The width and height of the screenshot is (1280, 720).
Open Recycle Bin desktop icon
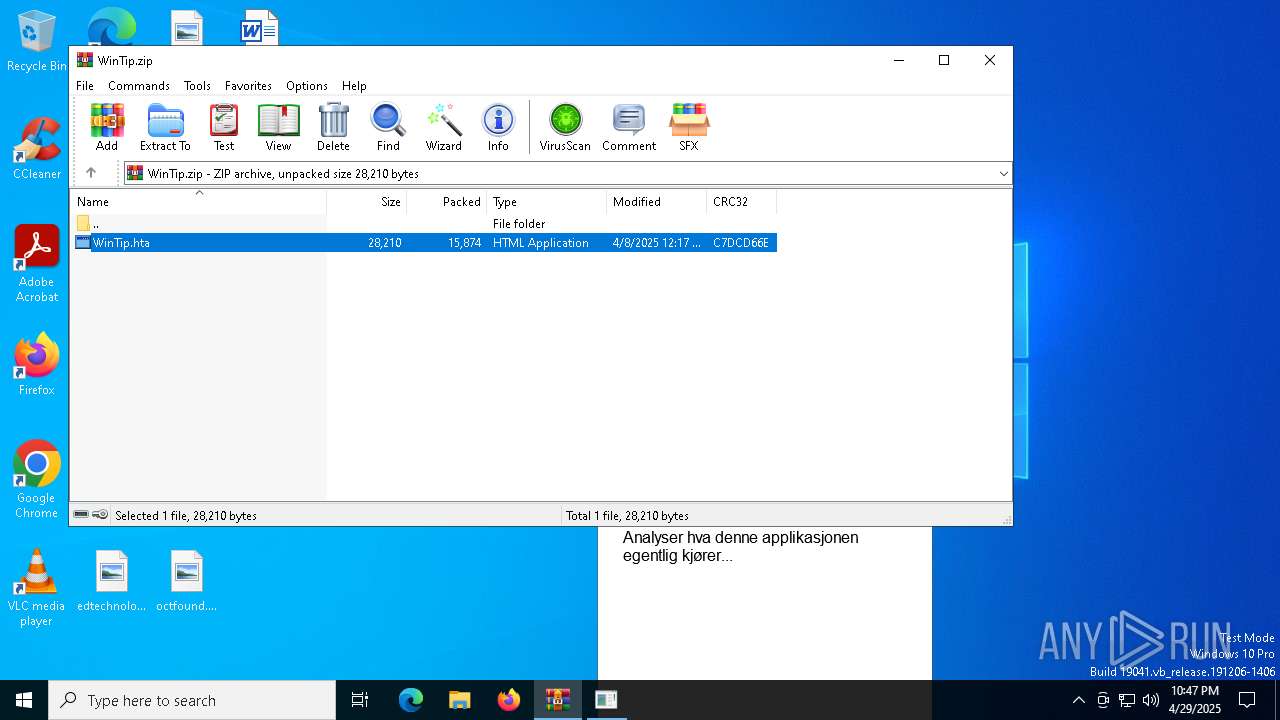pyautogui.click(x=37, y=42)
